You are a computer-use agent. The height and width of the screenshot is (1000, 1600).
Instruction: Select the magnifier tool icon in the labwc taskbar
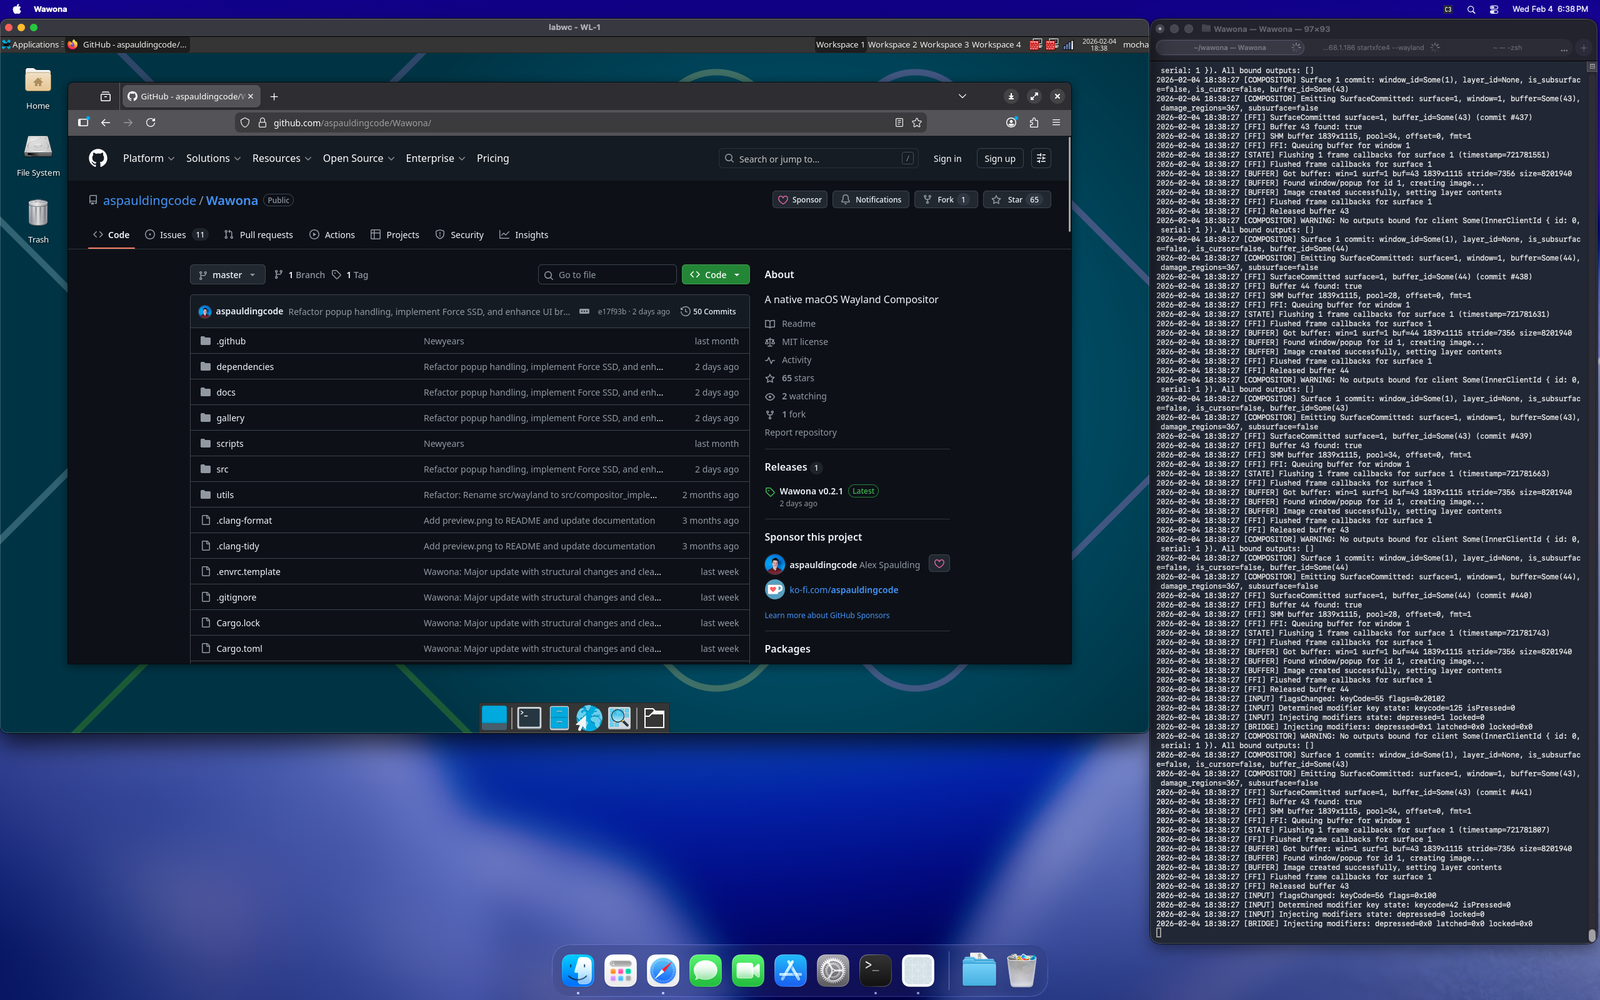(x=621, y=717)
